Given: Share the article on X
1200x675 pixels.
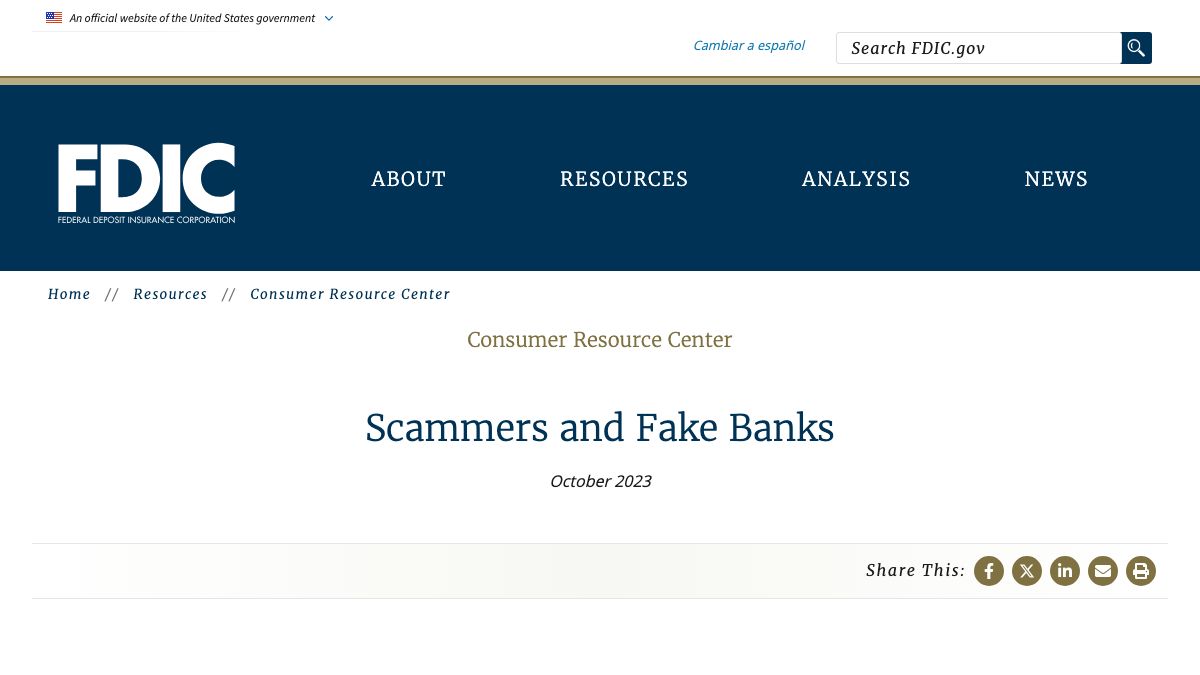Looking at the screenshot, I should [1027, 571].
